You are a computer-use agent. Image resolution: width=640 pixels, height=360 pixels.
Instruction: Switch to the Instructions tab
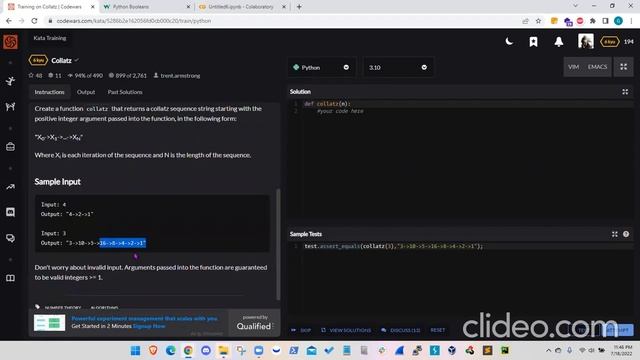[x=49, y=92]
